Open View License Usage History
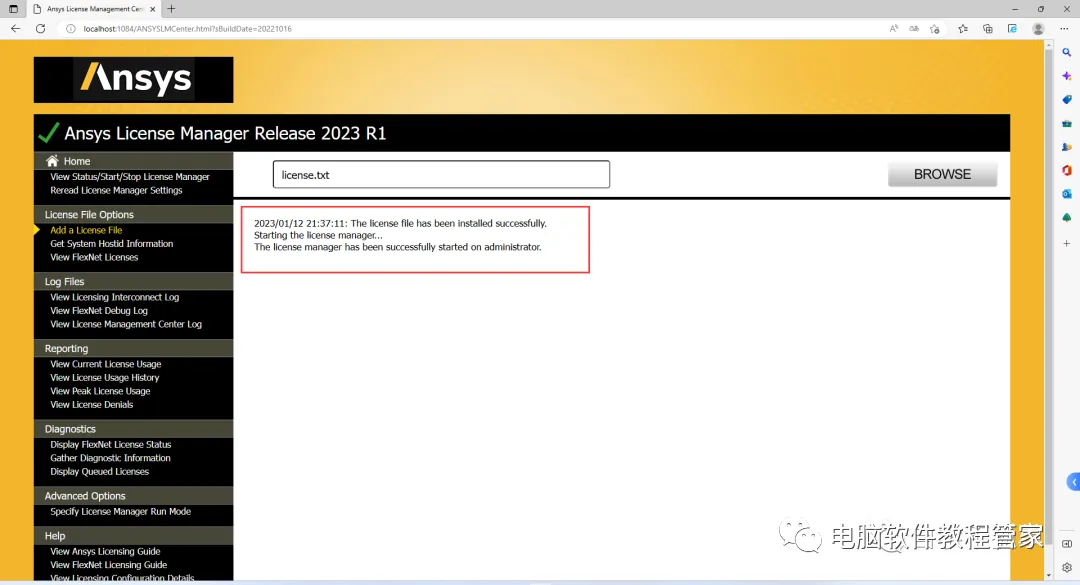This screenshot has height=585, width=1080. tap(104, 378)
